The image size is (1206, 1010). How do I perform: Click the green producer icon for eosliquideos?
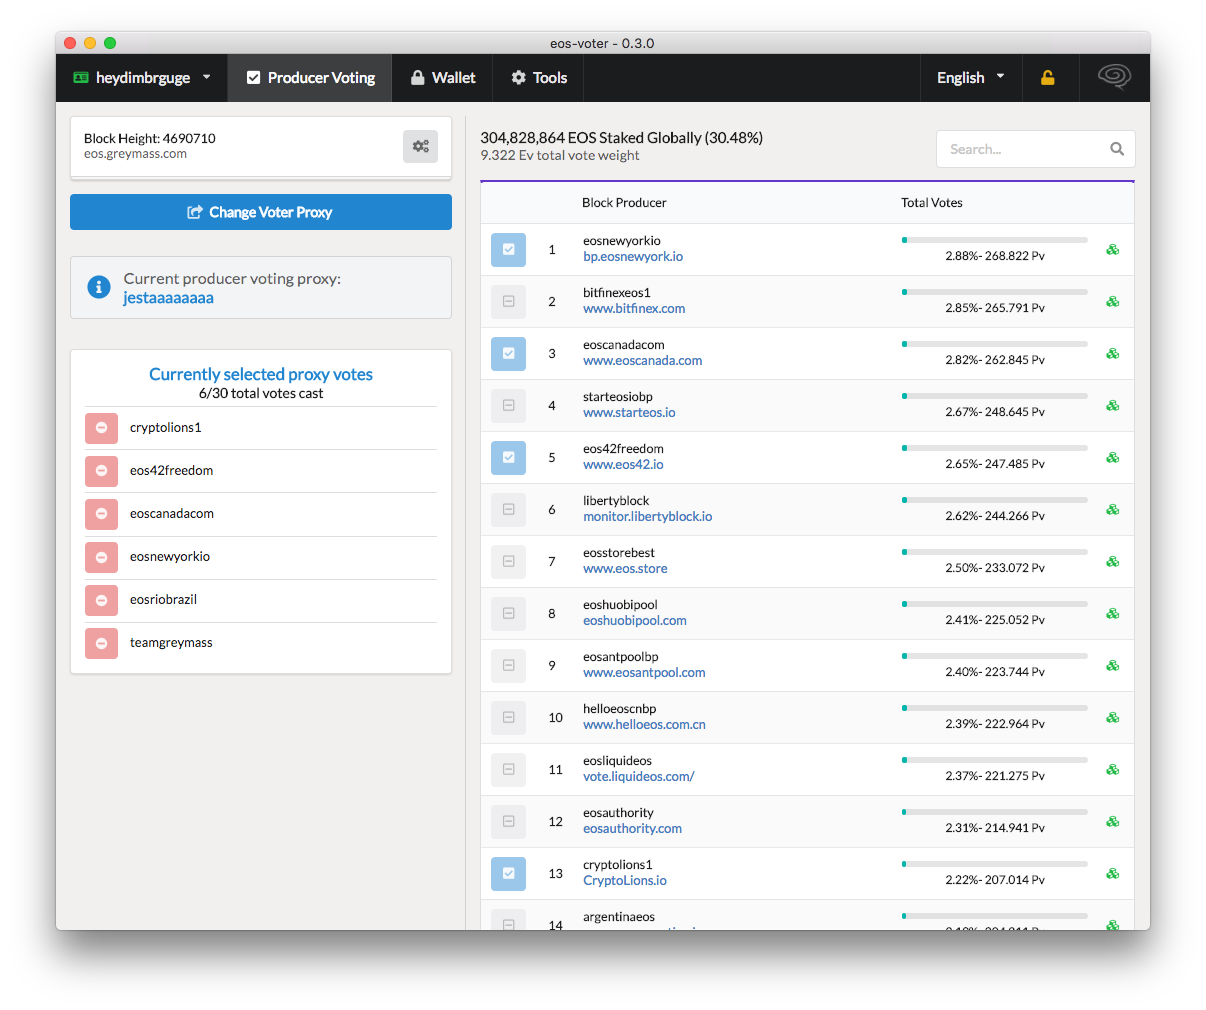[x=1112, y=770]
